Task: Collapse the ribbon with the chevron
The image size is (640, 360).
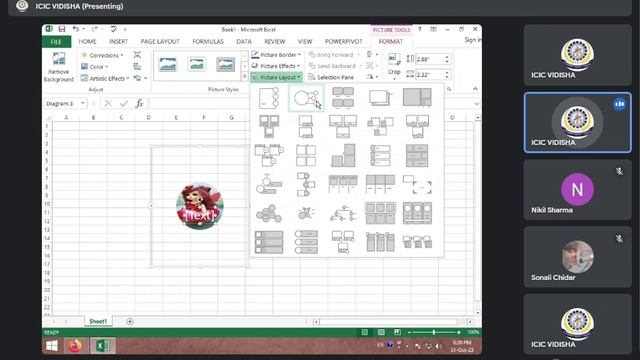Action: (x=475, y=89)
